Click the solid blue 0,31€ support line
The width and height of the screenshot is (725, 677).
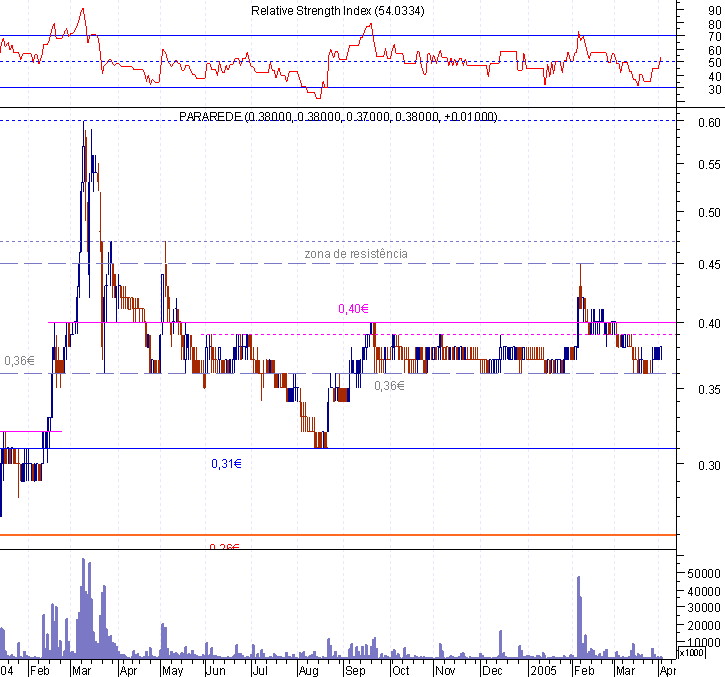[338, 449]
